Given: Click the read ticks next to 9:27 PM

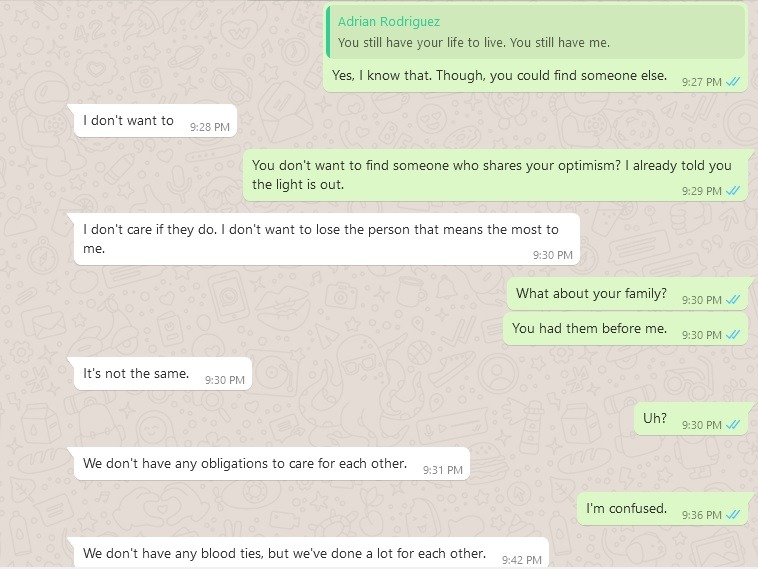Looking at the screenshot, I should coord(733,82).
